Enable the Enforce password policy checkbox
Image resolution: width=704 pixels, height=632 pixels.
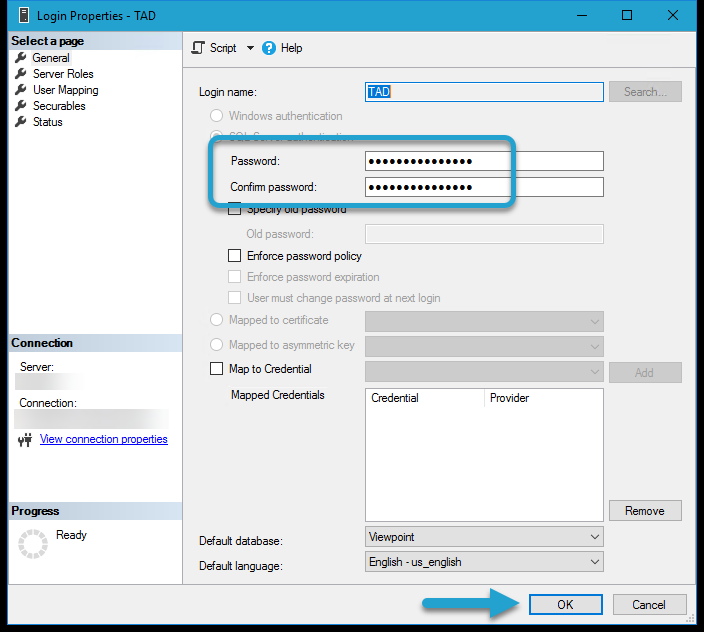[234, 256]
